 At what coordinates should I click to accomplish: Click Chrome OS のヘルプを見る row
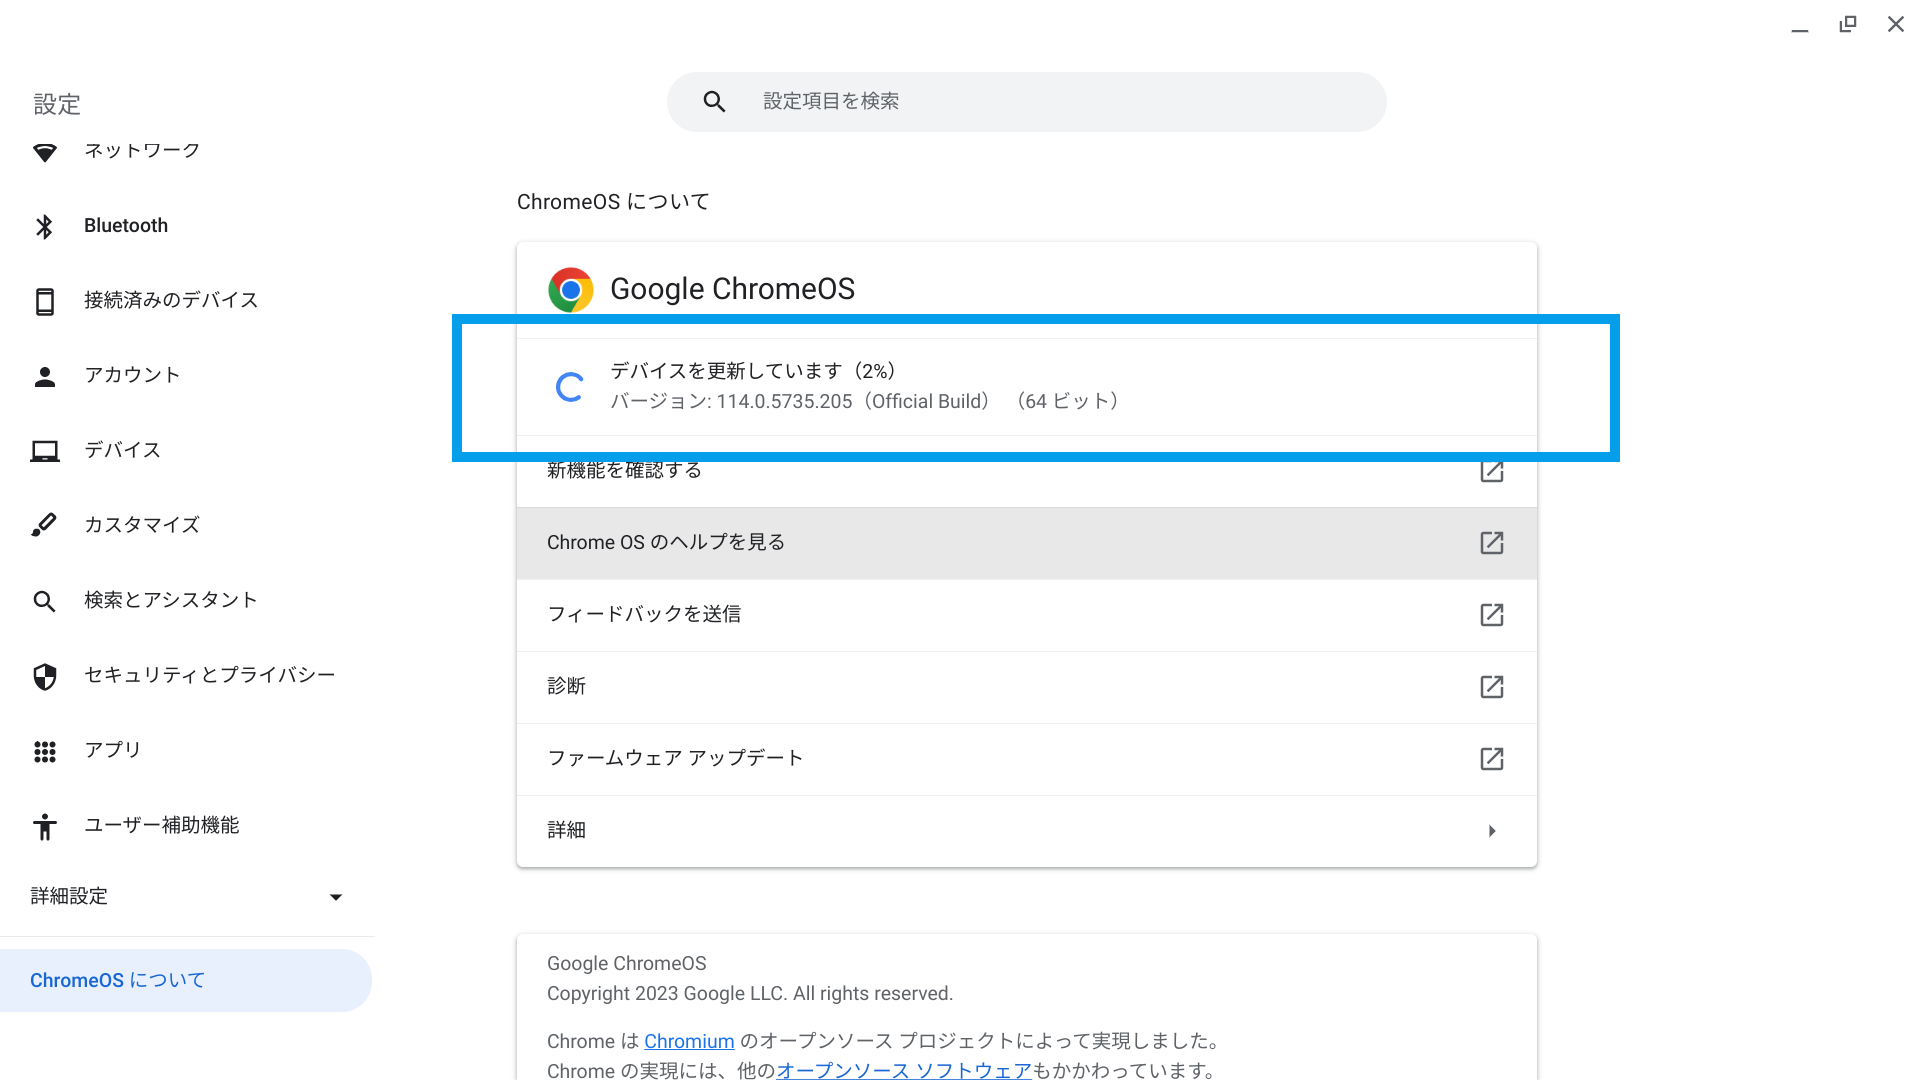click(x=1027, y=543)
